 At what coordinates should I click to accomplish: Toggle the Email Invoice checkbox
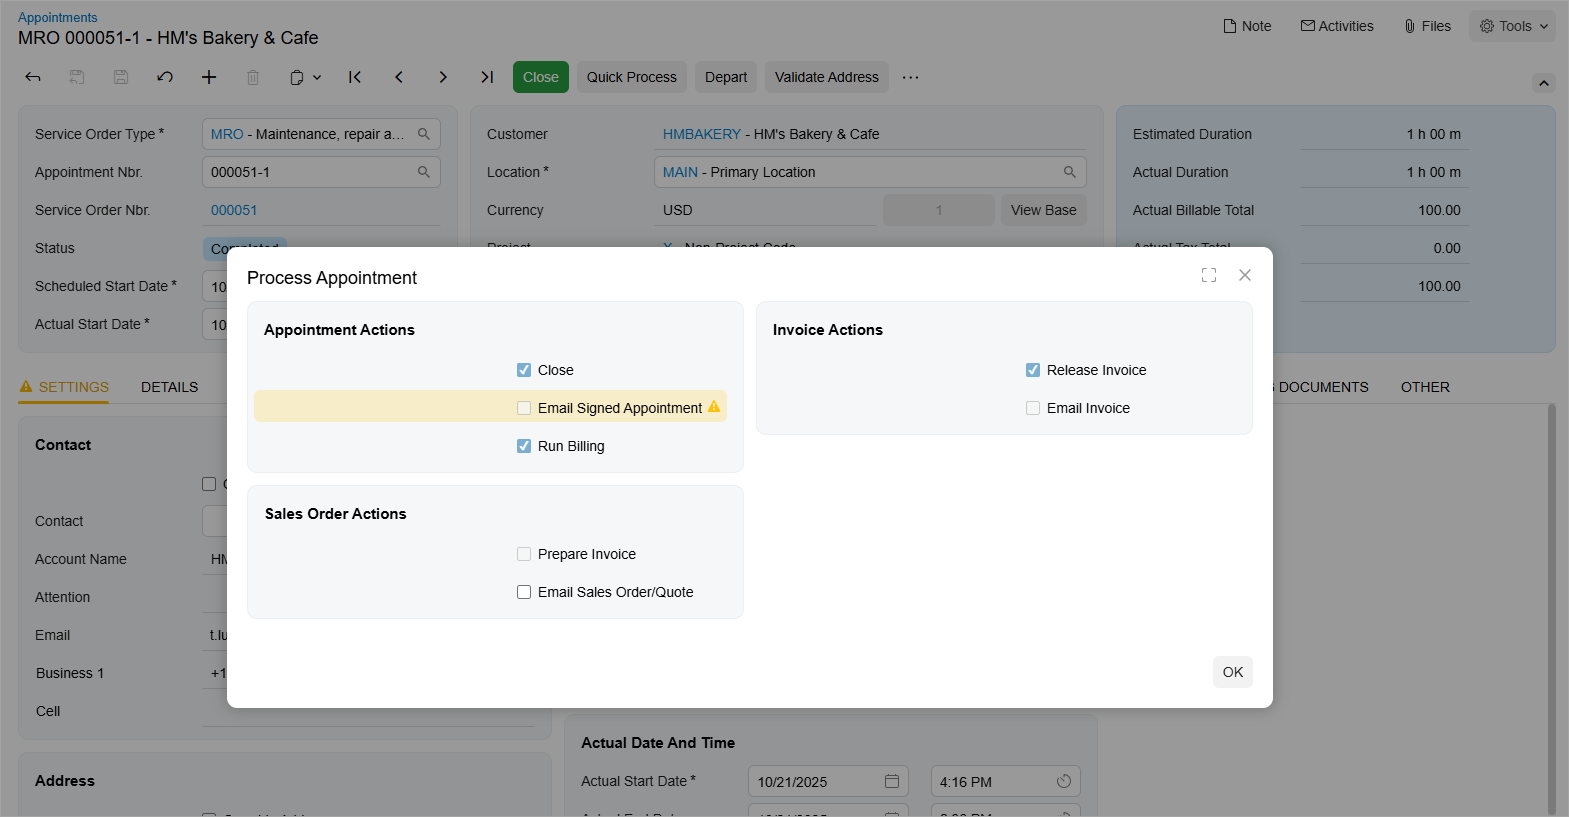coord(1033,408)
